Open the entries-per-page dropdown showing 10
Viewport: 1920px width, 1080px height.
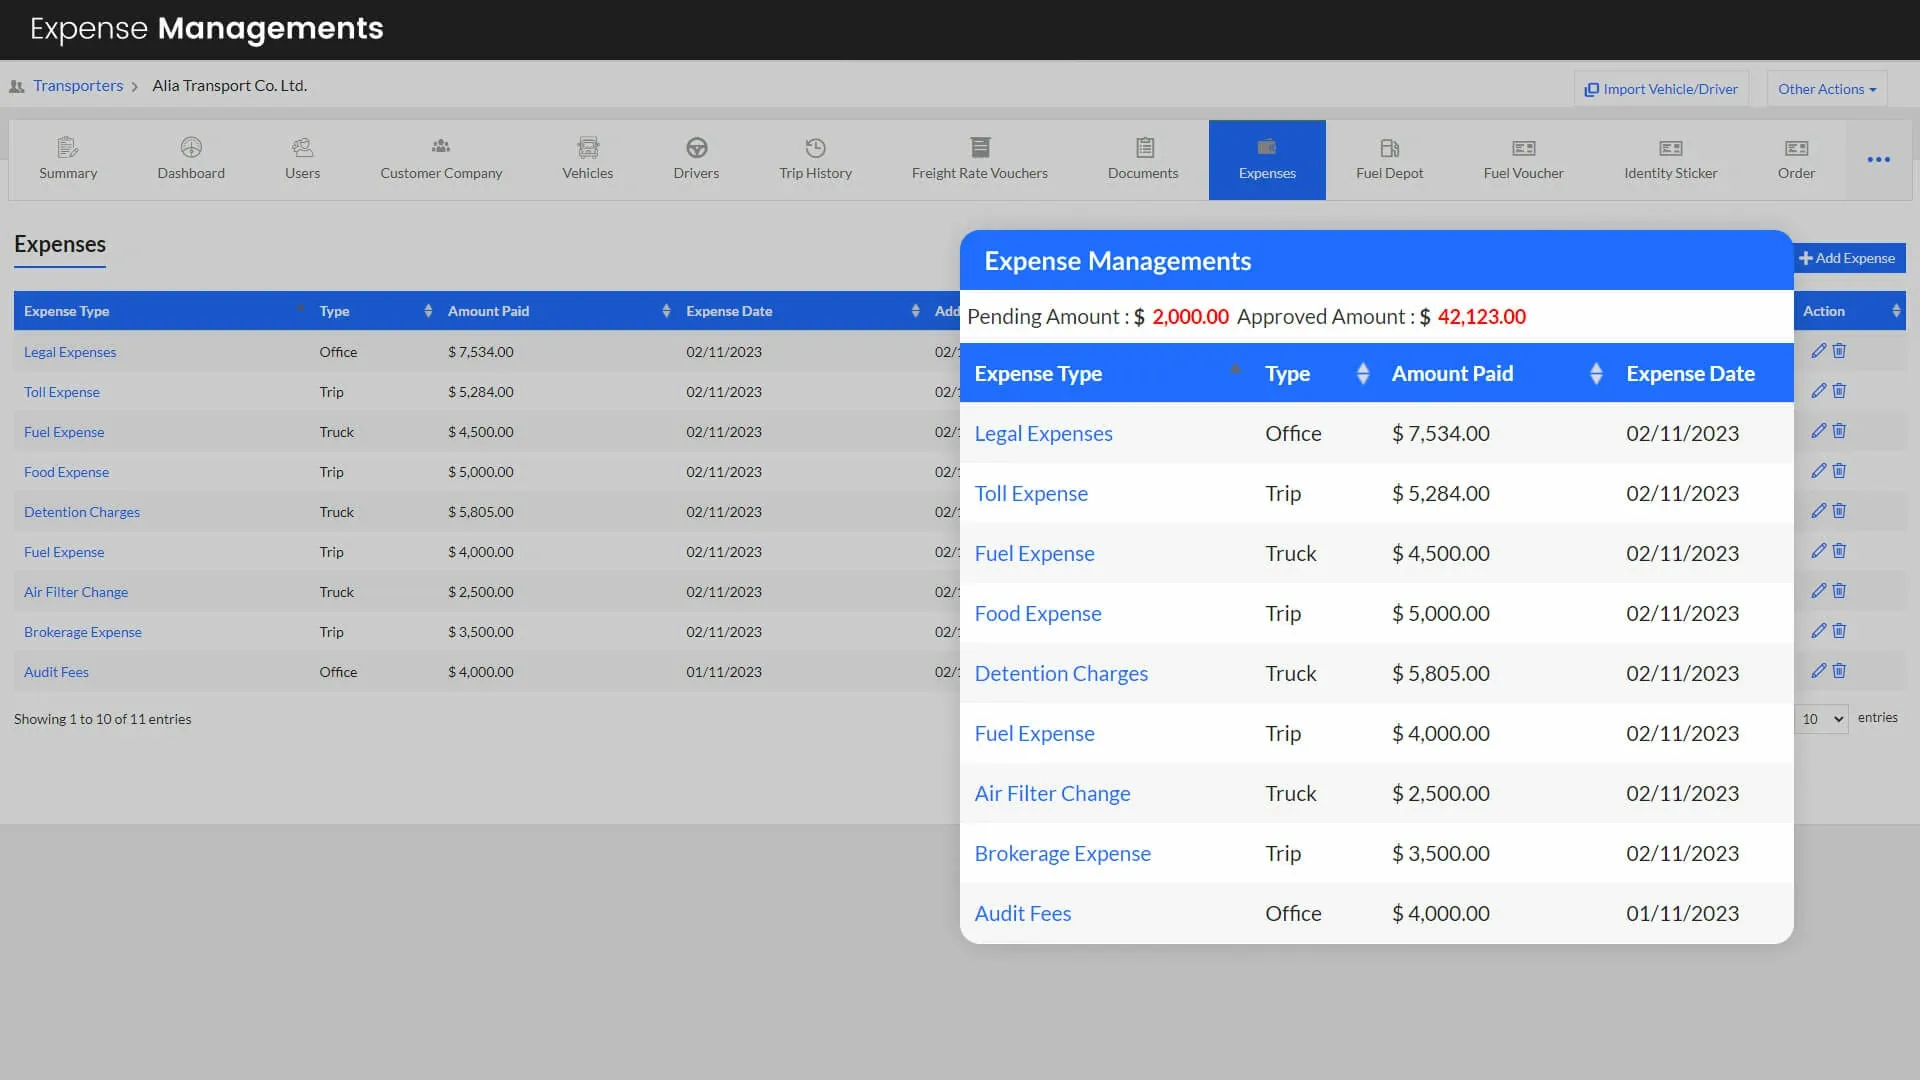[1821, 719]
